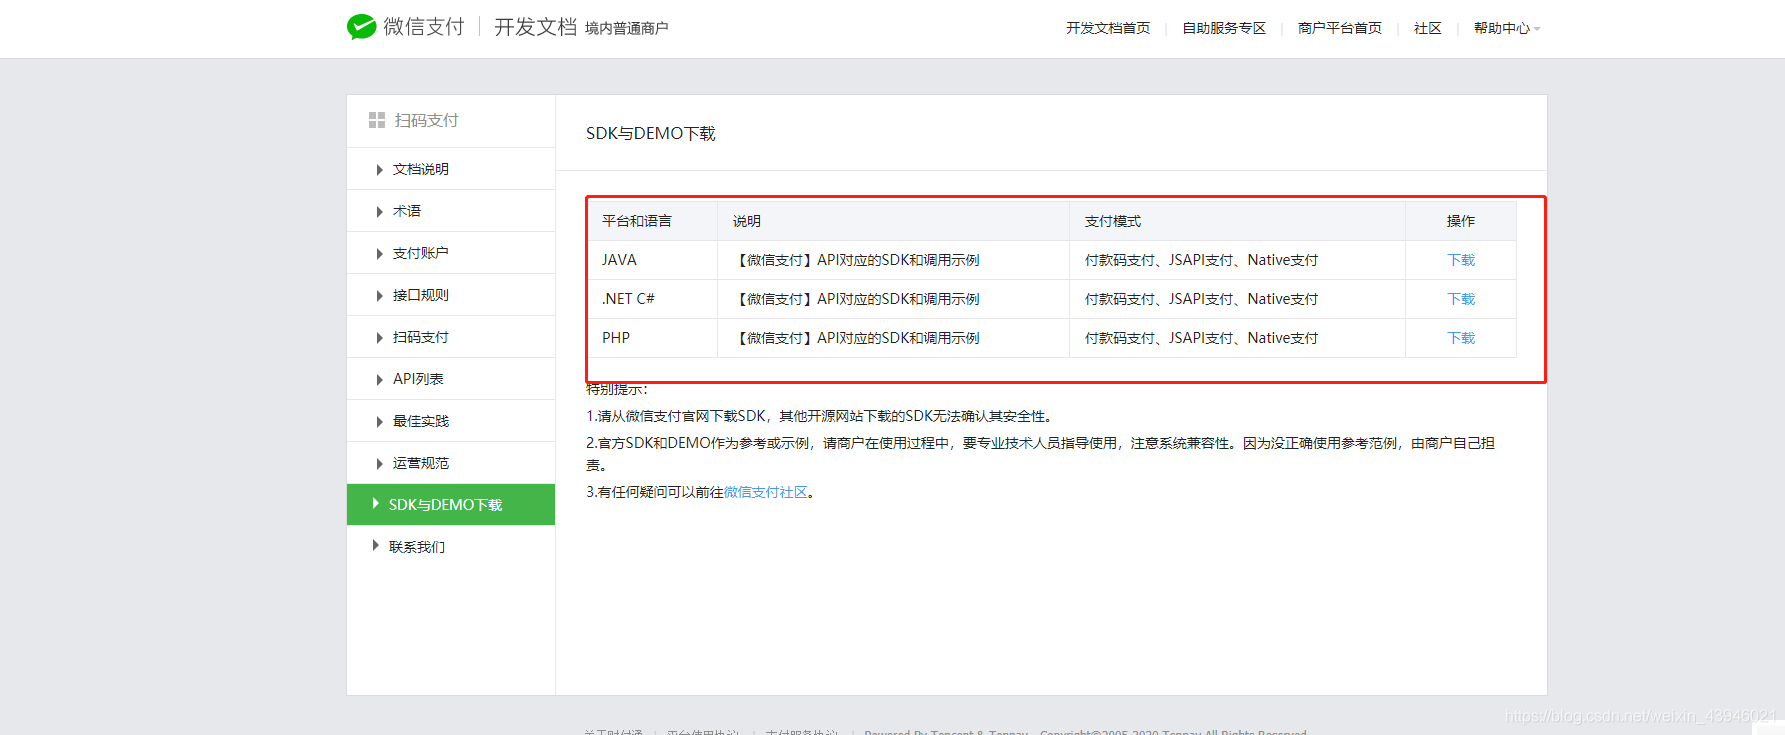Click the 微信支付 header logo text

point(424,27)
